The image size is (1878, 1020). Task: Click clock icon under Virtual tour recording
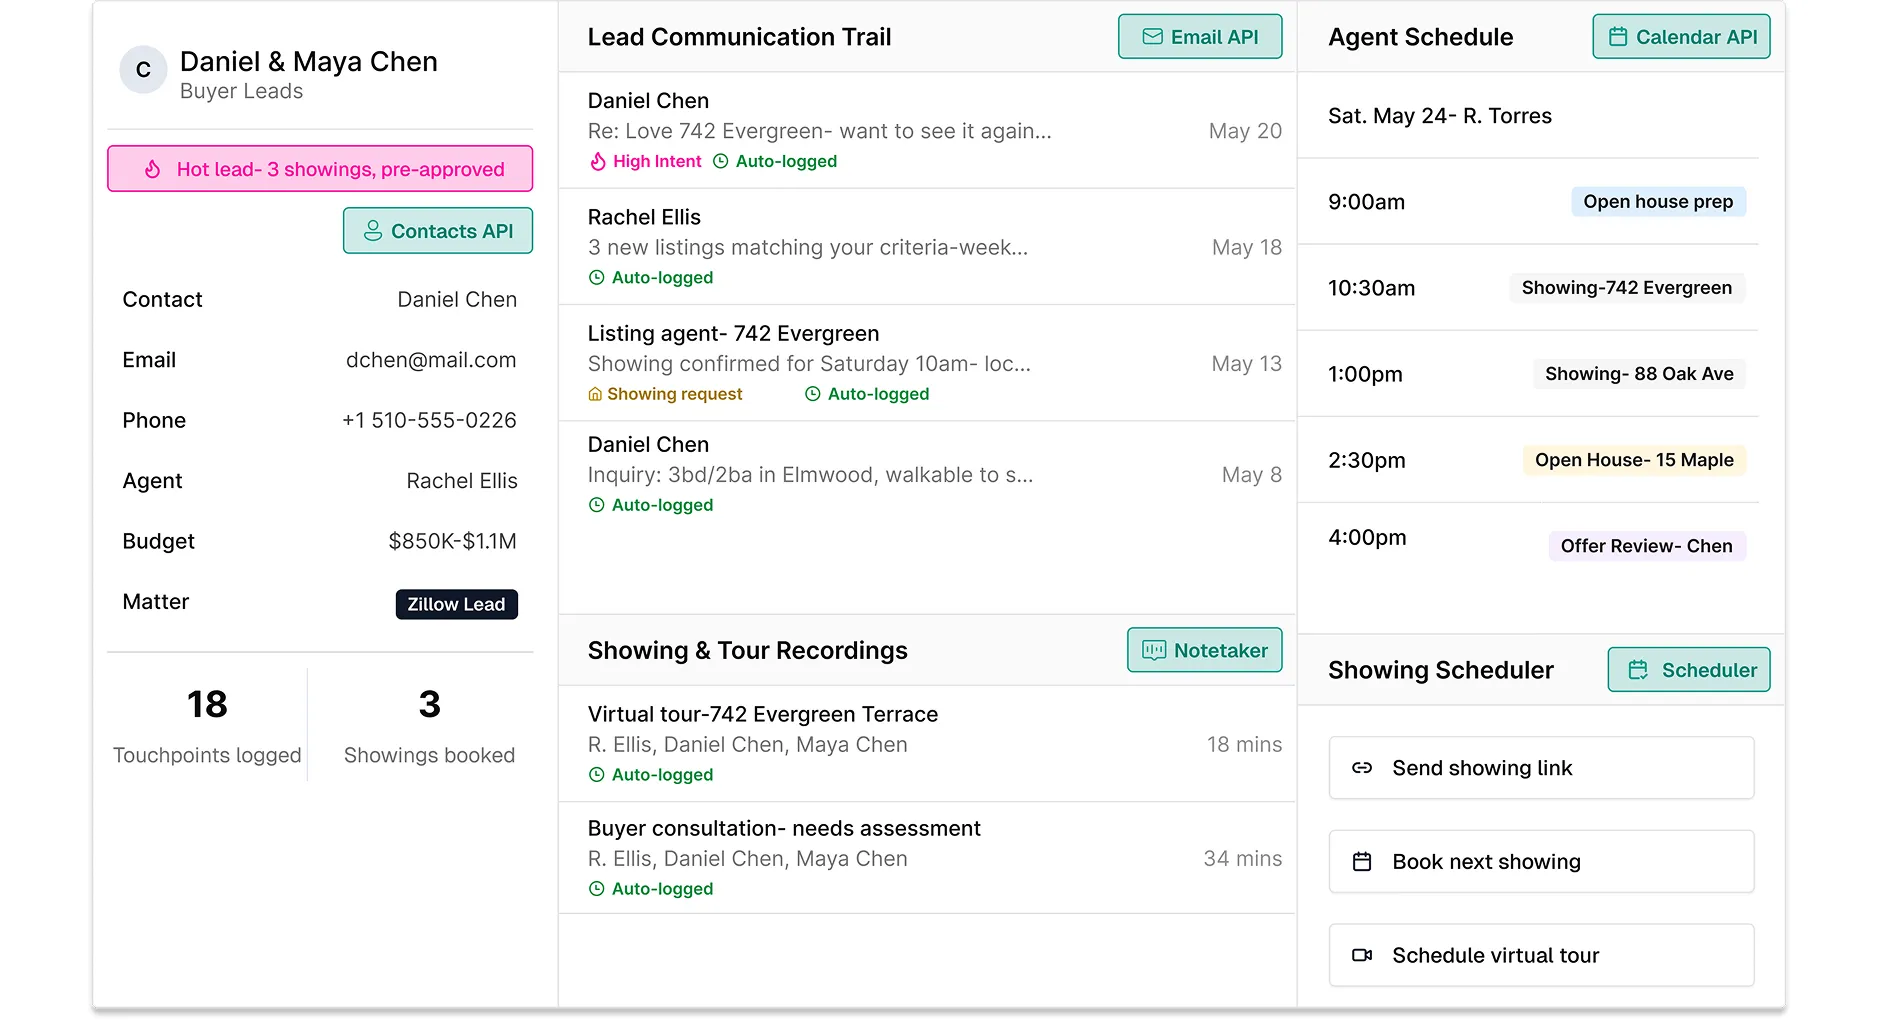(596, 775)
